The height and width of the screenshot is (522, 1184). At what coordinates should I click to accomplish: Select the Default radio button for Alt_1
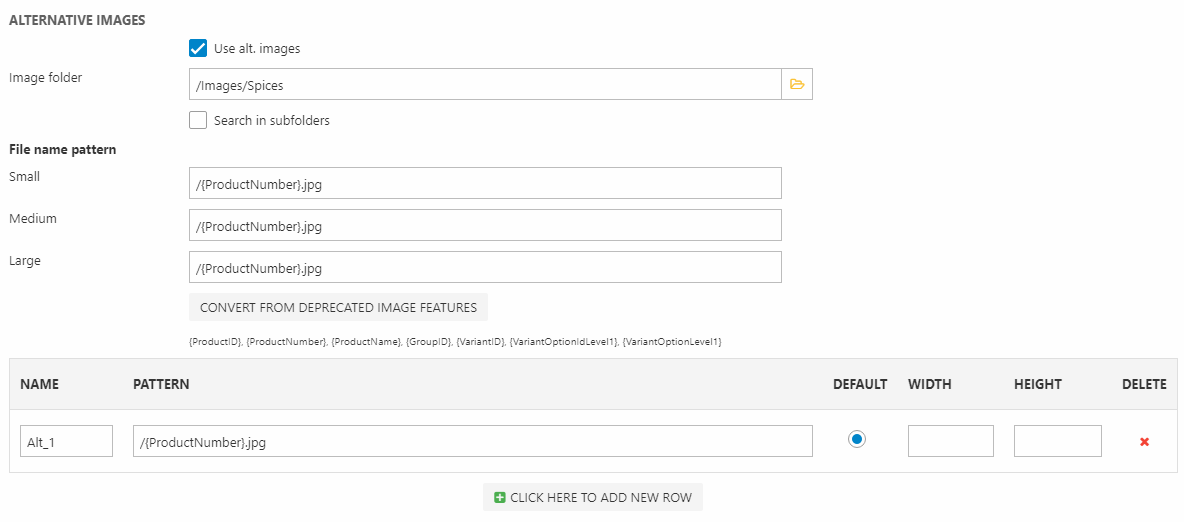pyautogui.click(x=857, y=439)
